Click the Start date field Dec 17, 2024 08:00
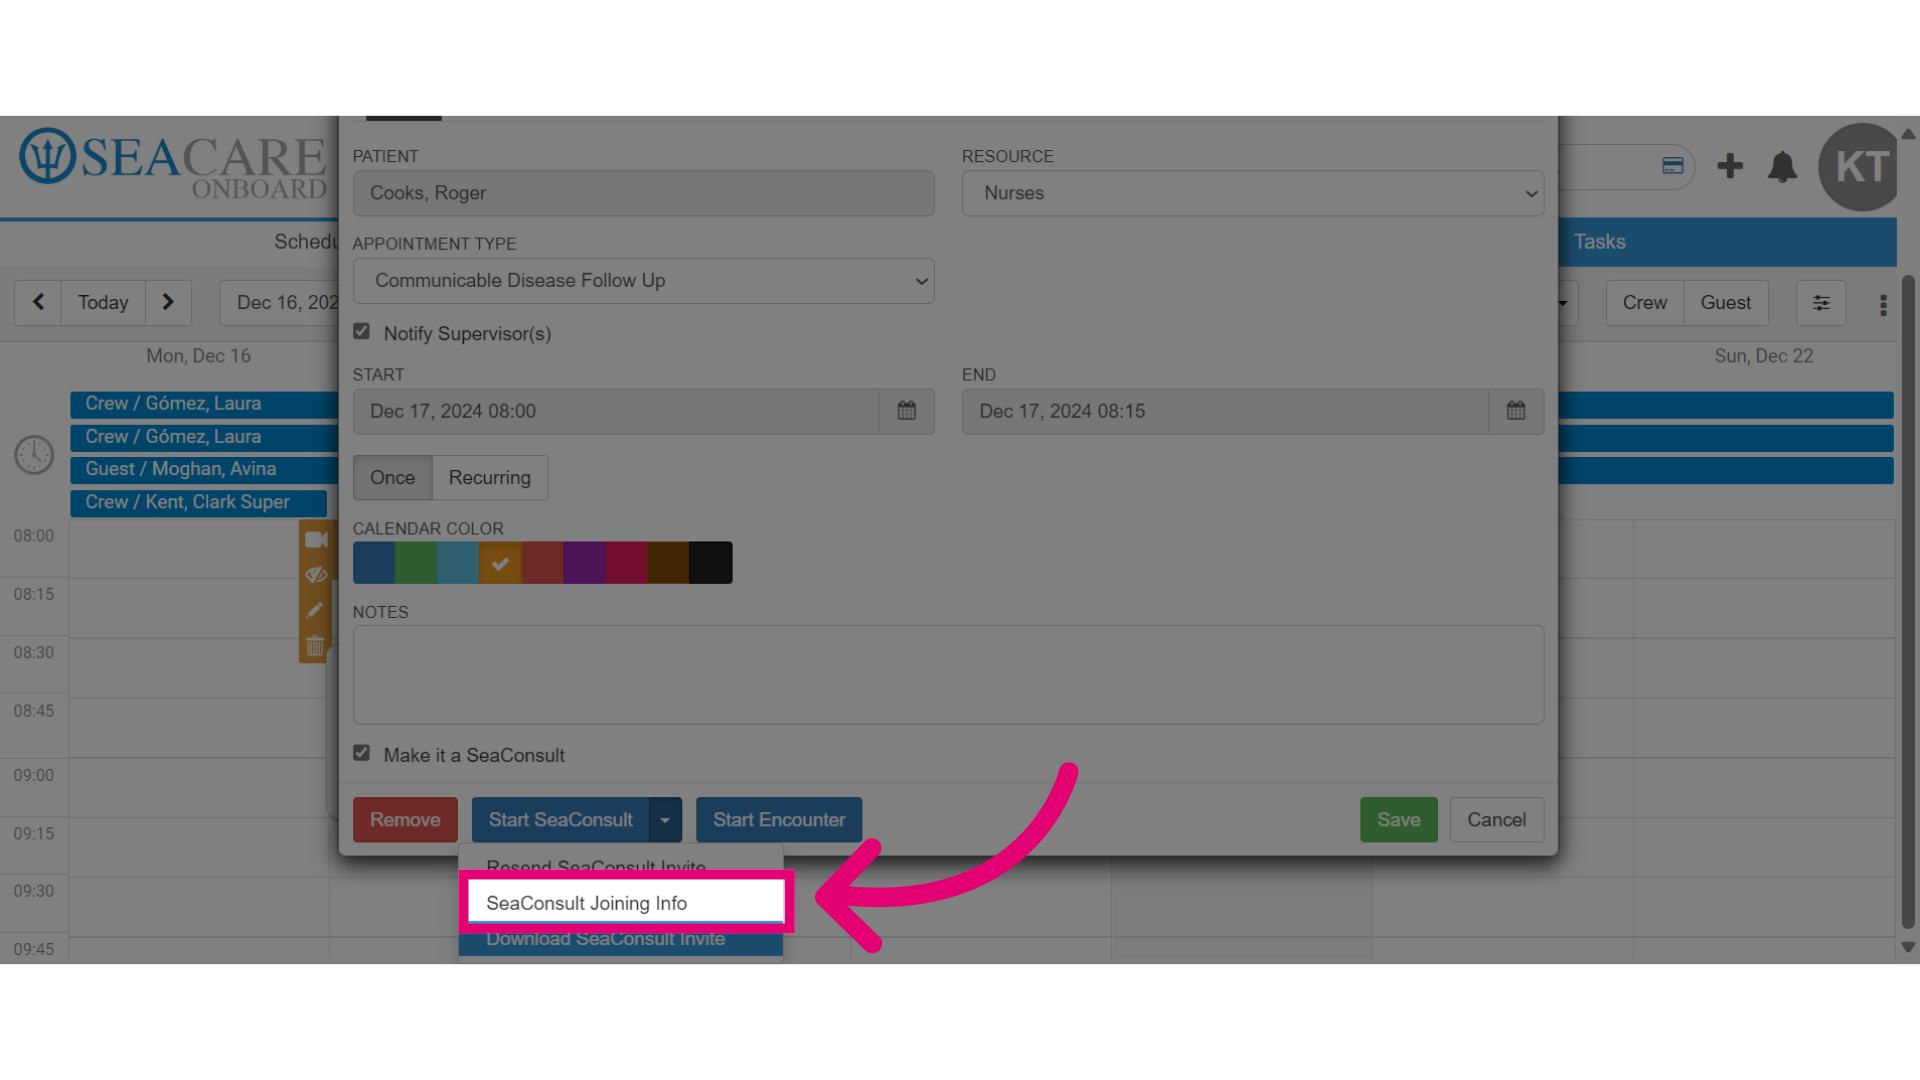The height and width of the screenshot is (1080, 1920). pyautogui.click(x=616, y=411)
